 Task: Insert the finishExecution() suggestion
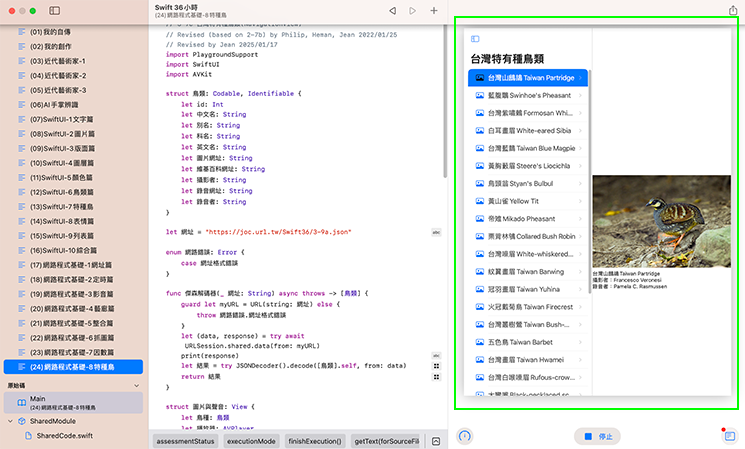pyautogui.click(x=316, y=441)
